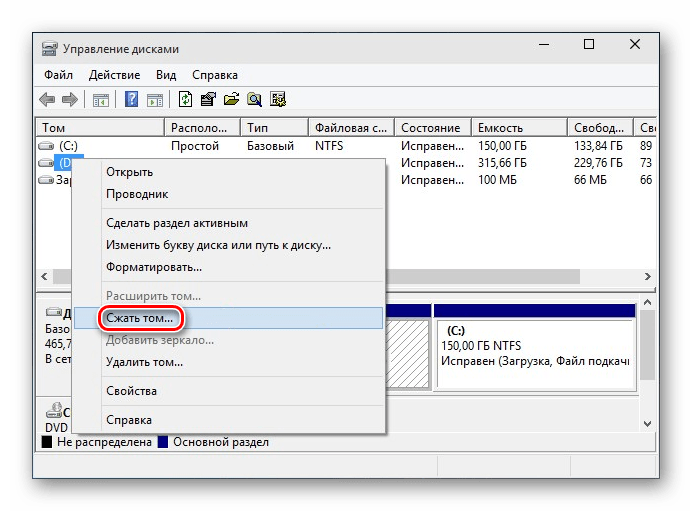The image size is (693, 511).
Task: Click down arrow of lower pane scrollbar
Action: (647, 423)
